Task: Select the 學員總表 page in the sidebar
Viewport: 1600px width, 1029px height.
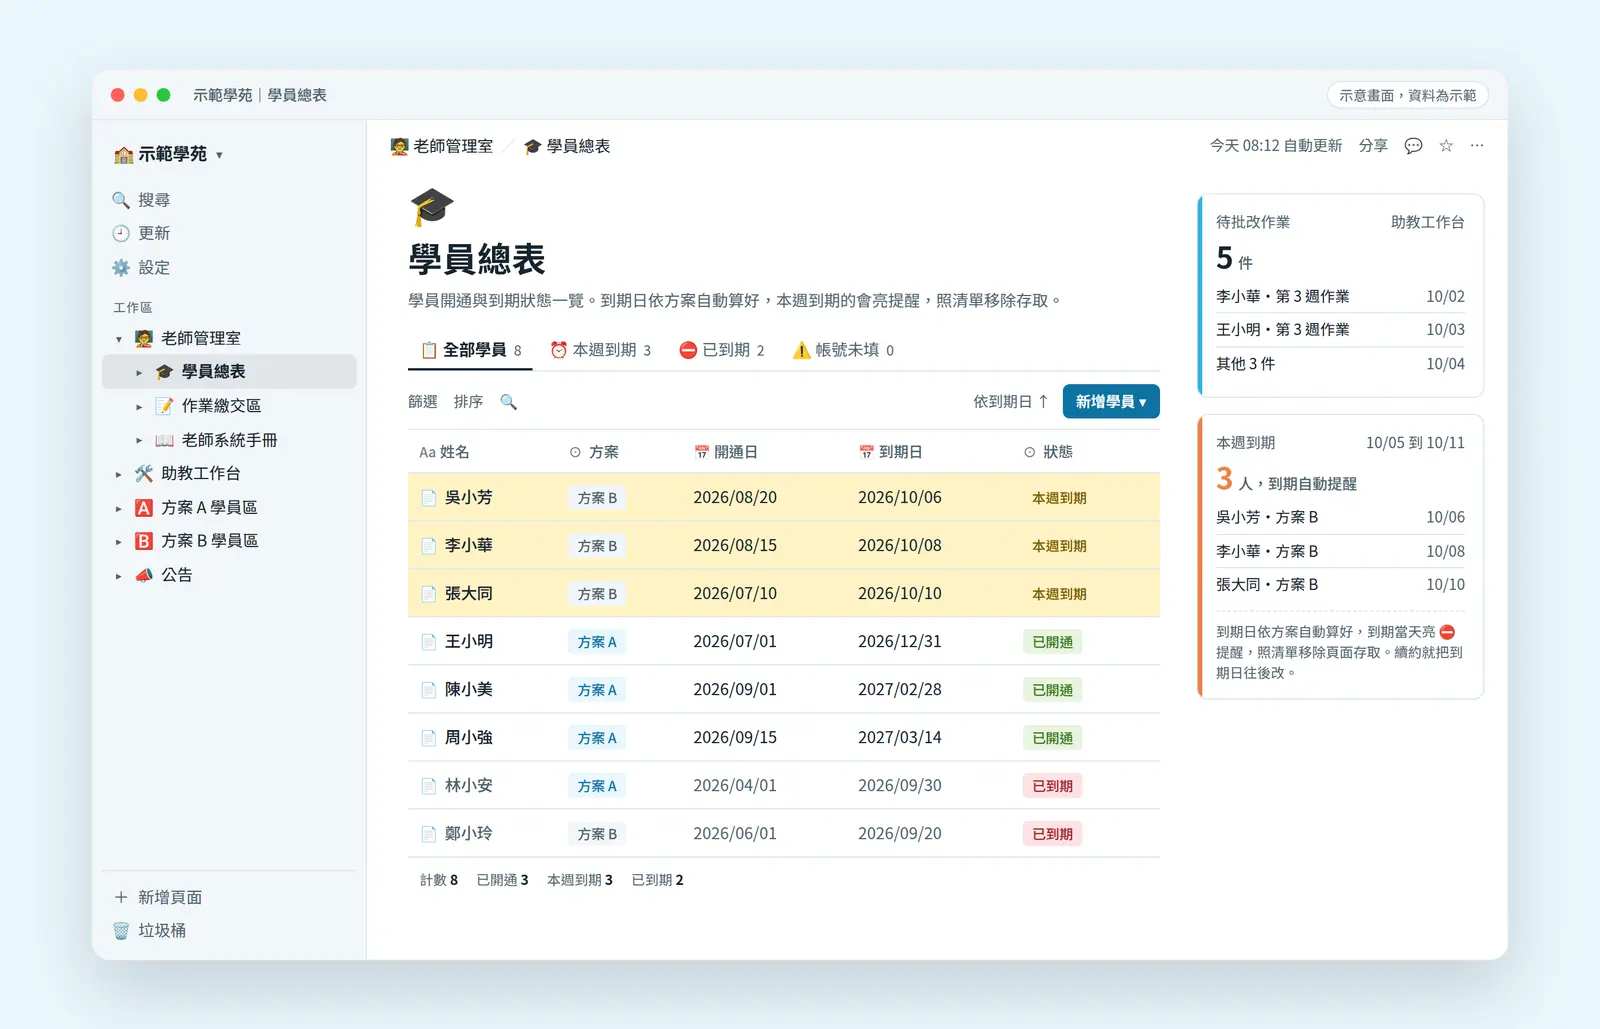Action: 230,372
